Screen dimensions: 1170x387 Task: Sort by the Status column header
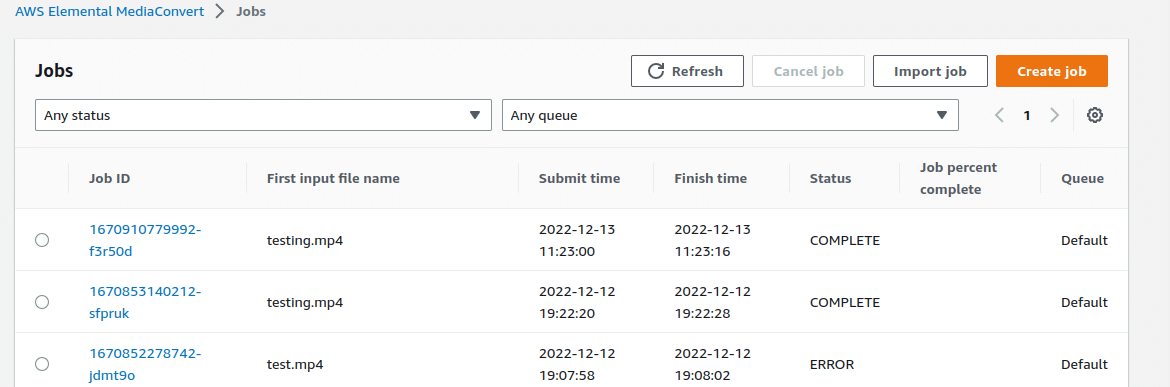(830, 179)
